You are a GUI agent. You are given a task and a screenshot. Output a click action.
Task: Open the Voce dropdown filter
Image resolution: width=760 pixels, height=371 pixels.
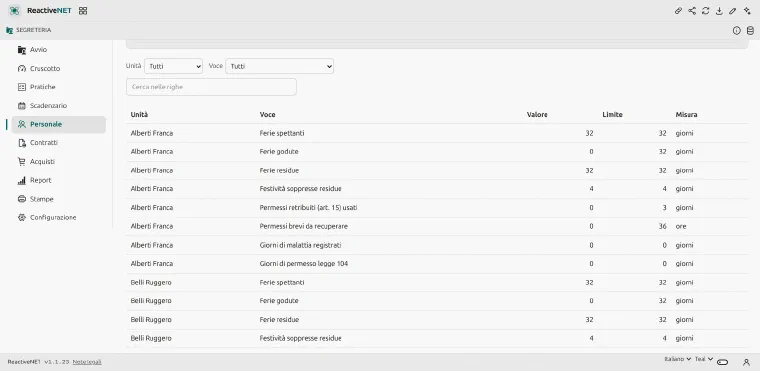tap(280, 66)
